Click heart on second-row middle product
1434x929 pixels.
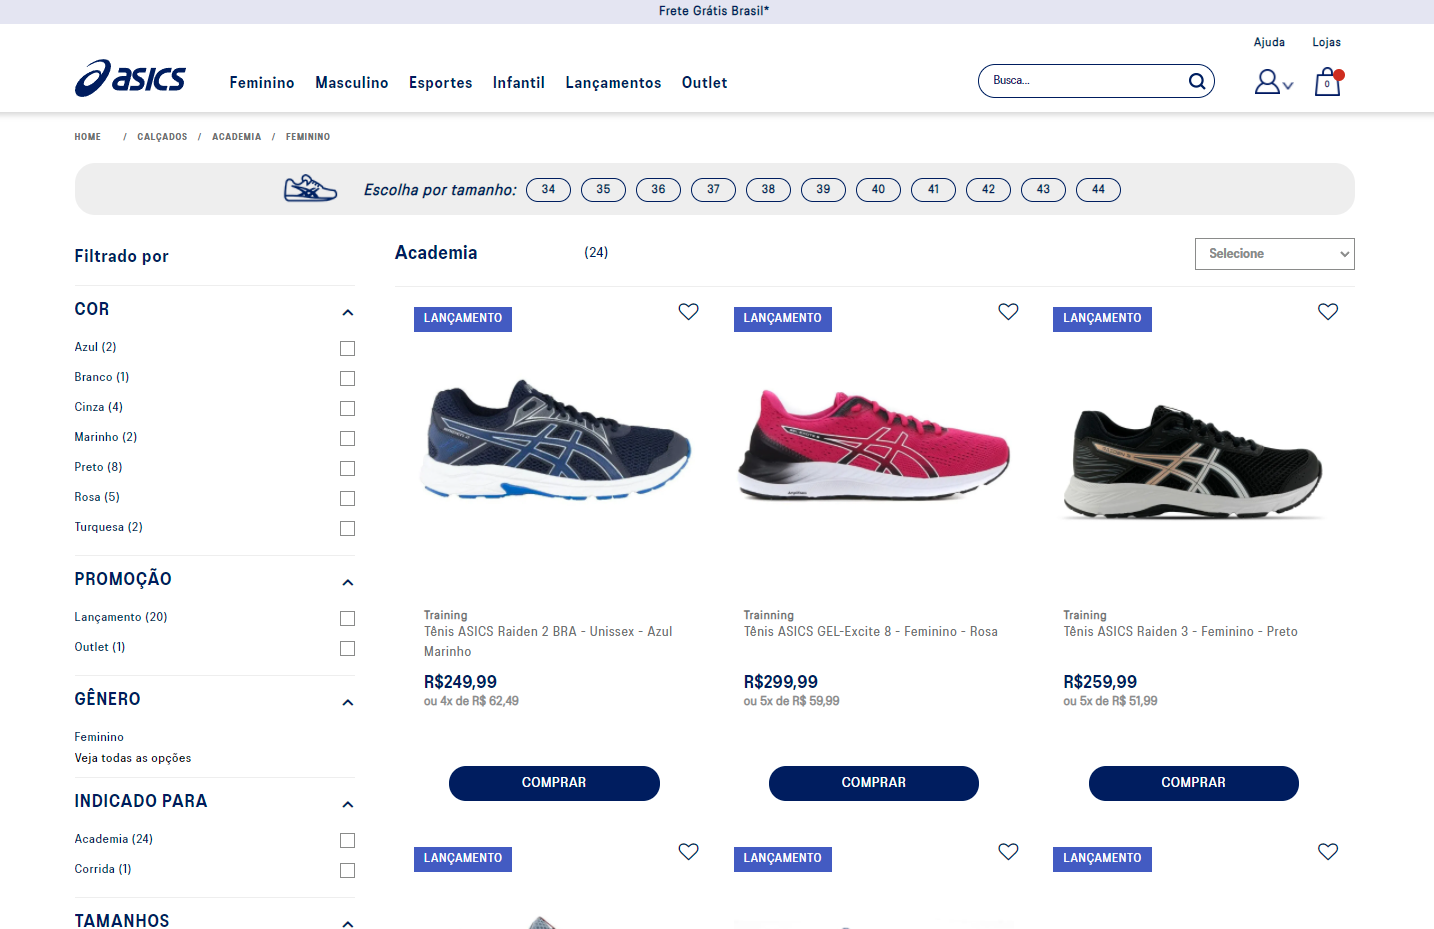(x=1008, y=852)
